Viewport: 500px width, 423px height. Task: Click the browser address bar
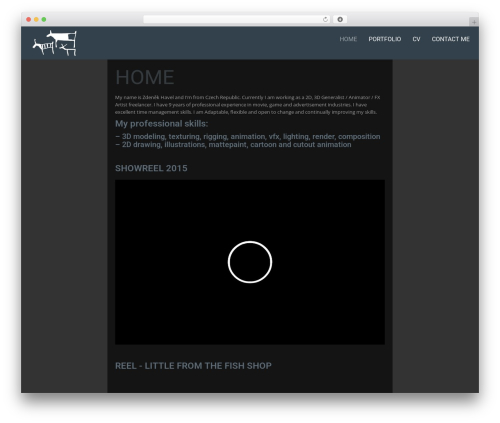click(x=237, y=20)
